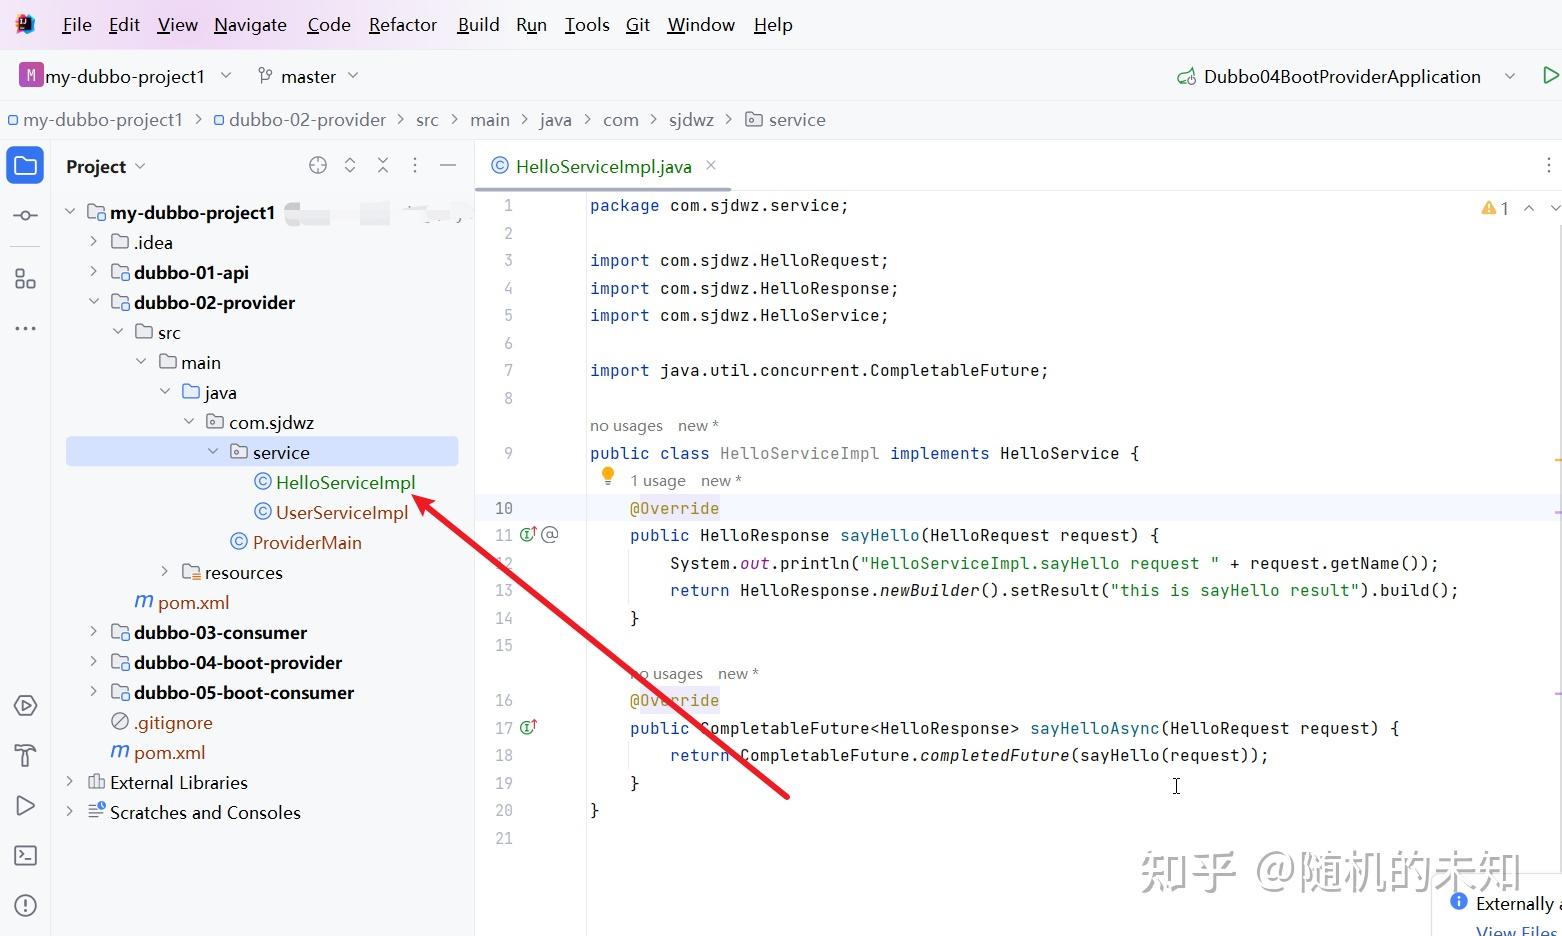
Task: Open the Dubbo04BootProviderApplication run configuration dropdown
Action: click(x=1511, y=75)
